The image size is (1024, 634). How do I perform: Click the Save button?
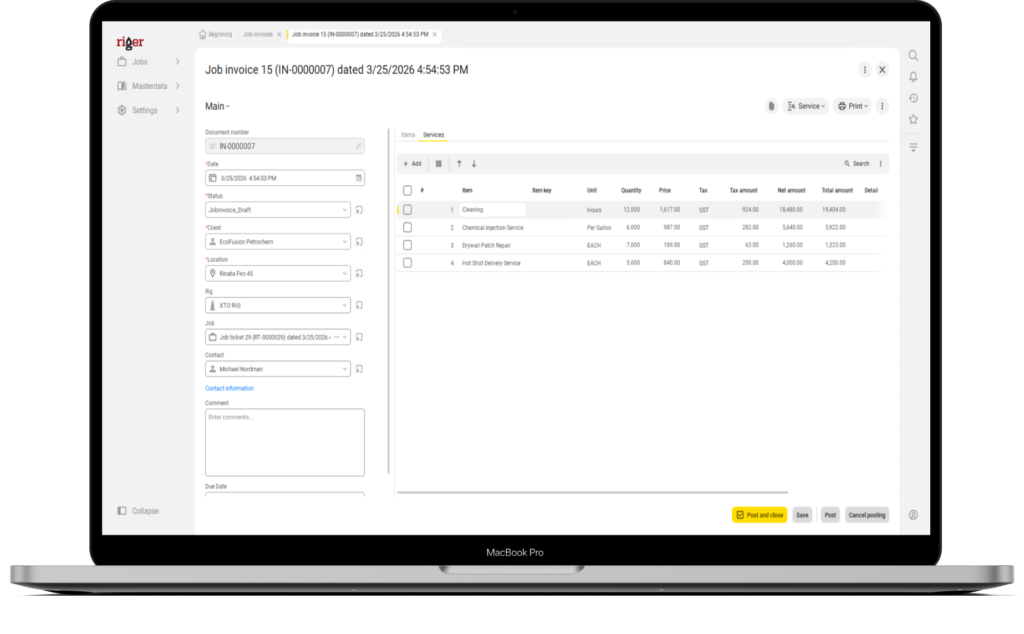(x=802, y=515)
